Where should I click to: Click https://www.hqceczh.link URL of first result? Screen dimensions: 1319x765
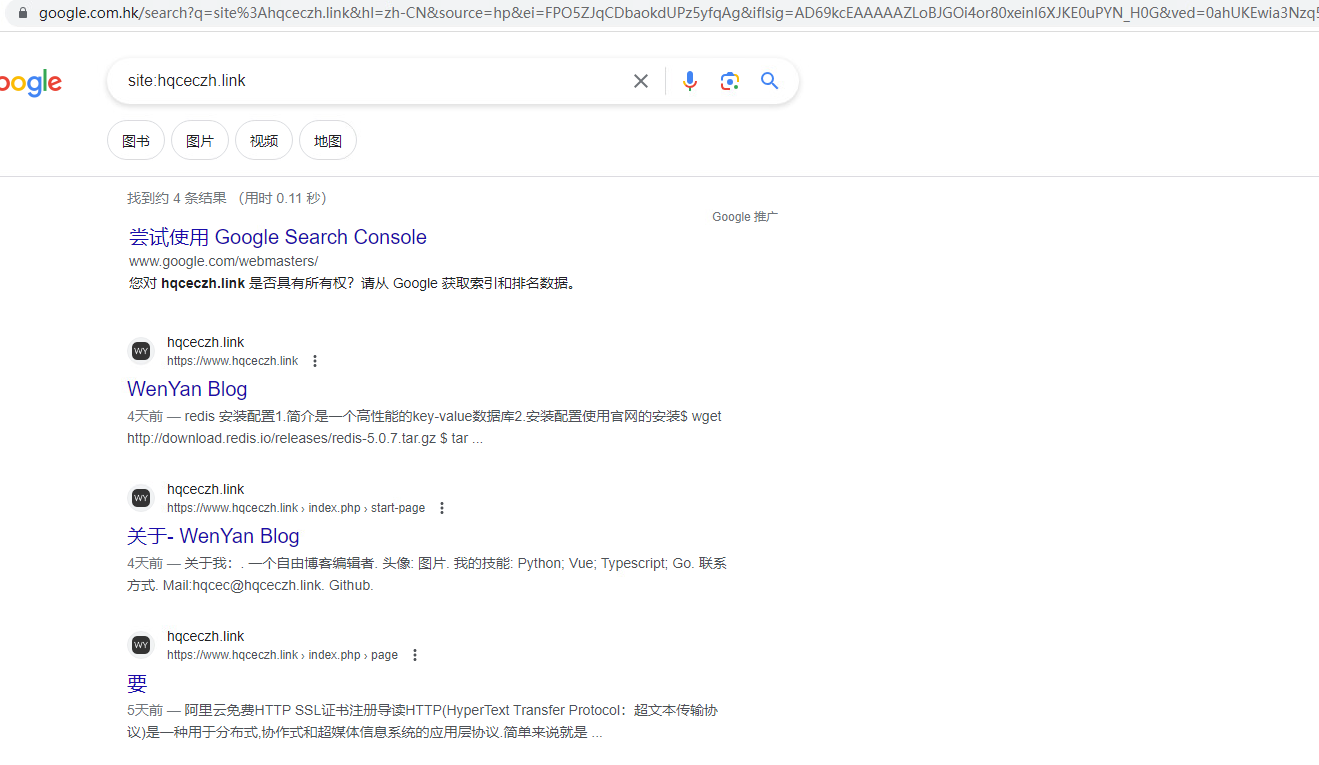(x=232, y=361)
